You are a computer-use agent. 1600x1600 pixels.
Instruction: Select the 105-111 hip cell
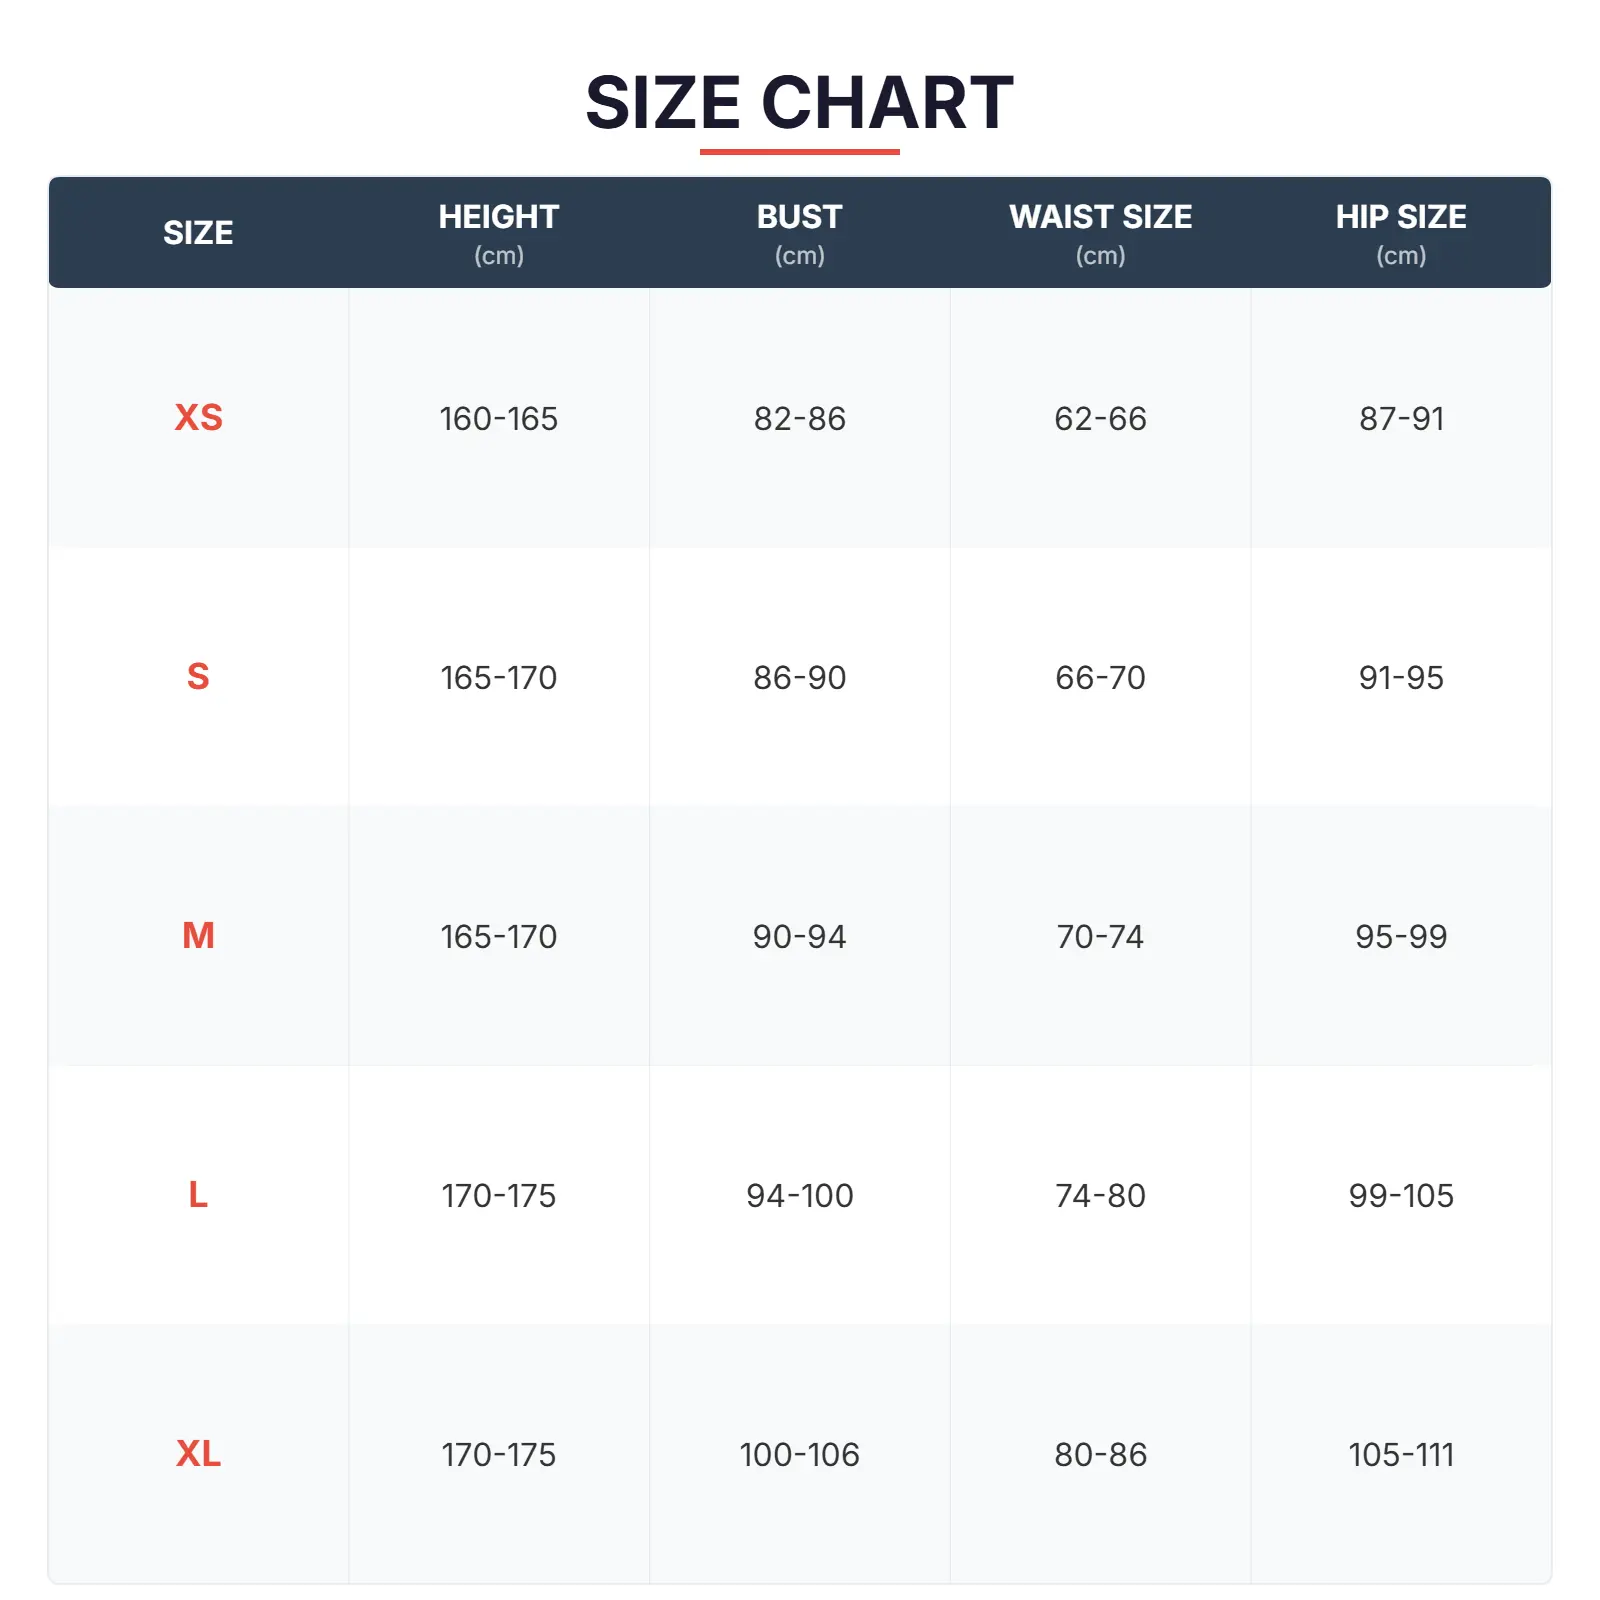[x=1400, y=1455]
